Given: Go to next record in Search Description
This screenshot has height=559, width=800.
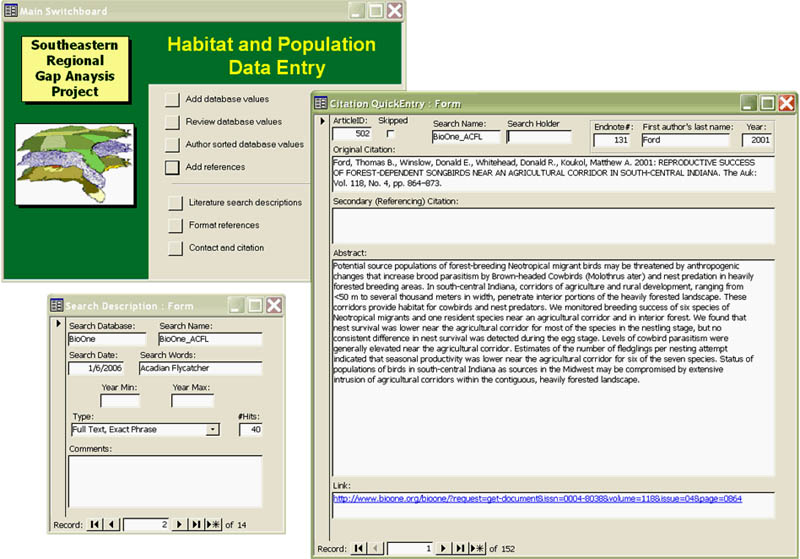Looking at the screenshot, I should point(179,524).
